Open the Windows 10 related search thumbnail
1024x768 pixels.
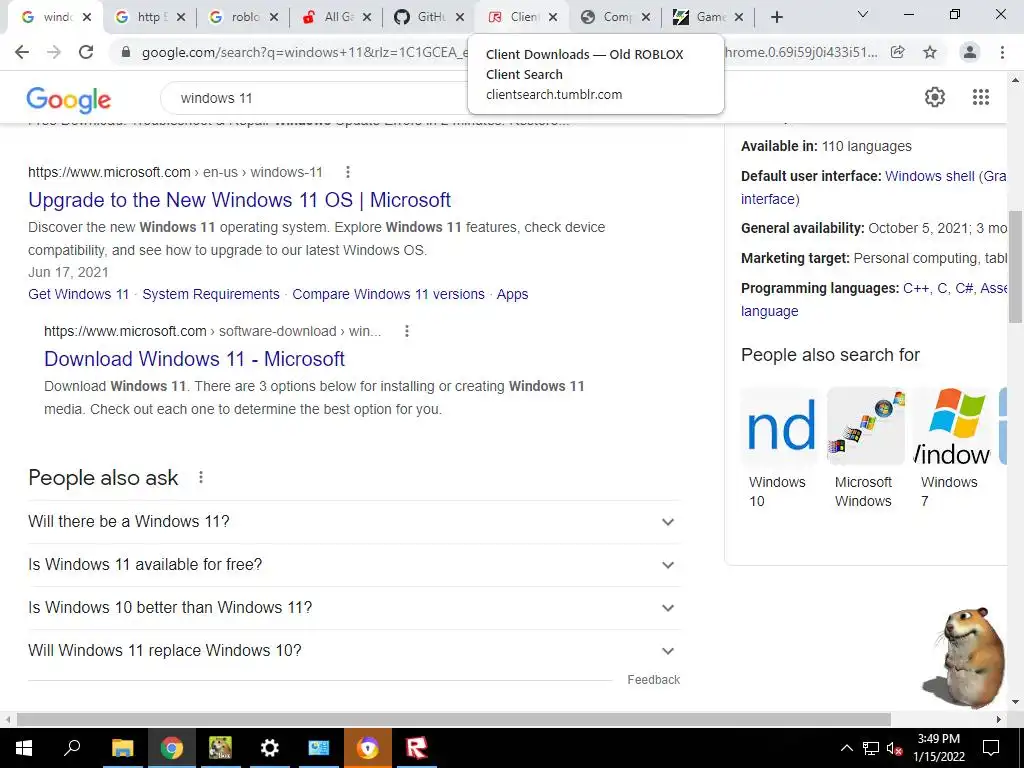click(x=778, y=448)
